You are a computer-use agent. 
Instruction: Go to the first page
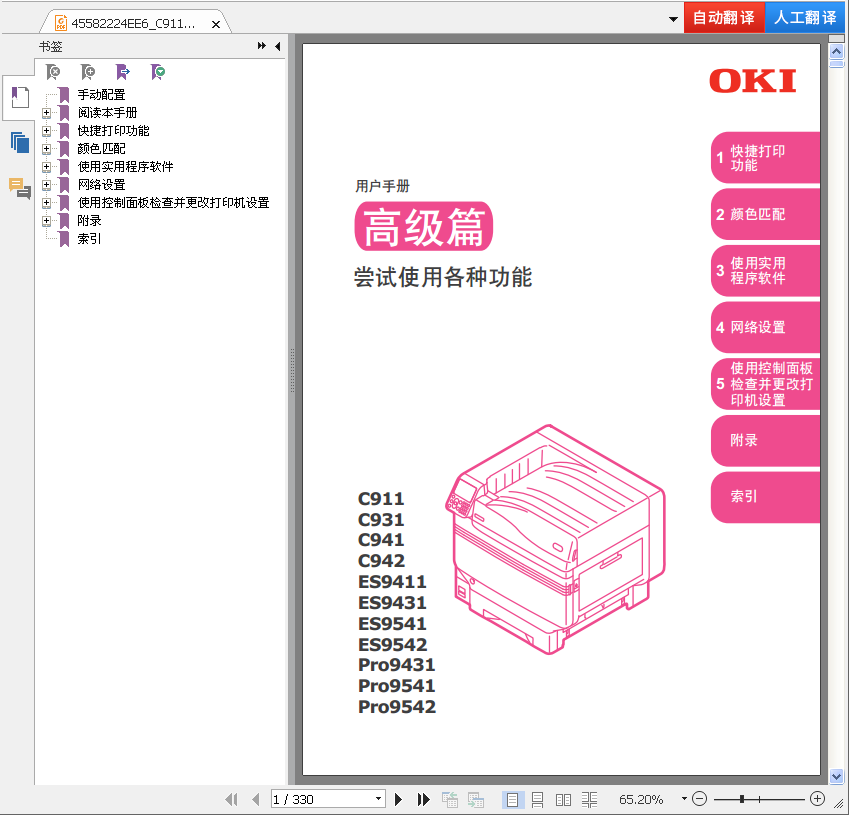232,799
